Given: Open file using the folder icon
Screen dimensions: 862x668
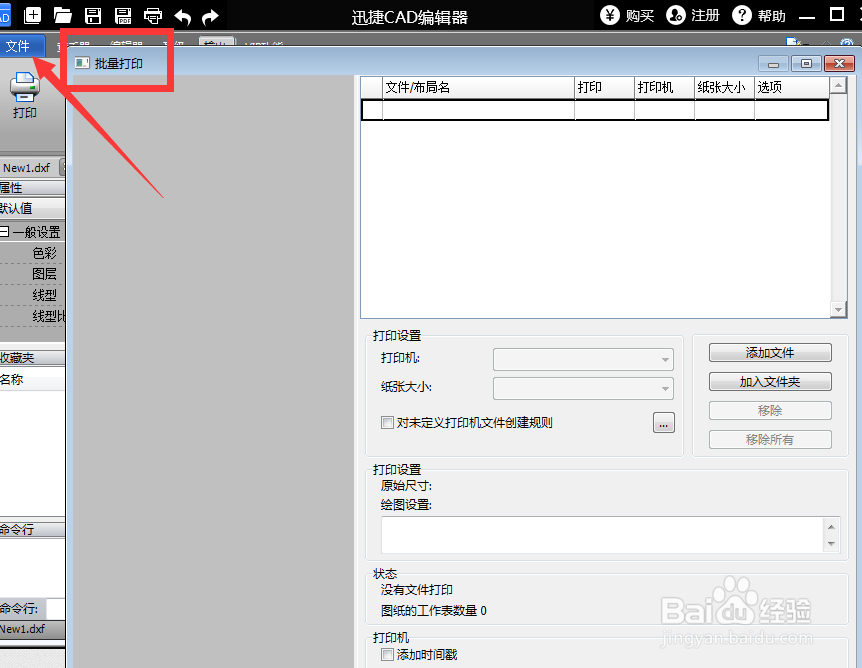Looking at the screenshot, I should click(63, 15).
